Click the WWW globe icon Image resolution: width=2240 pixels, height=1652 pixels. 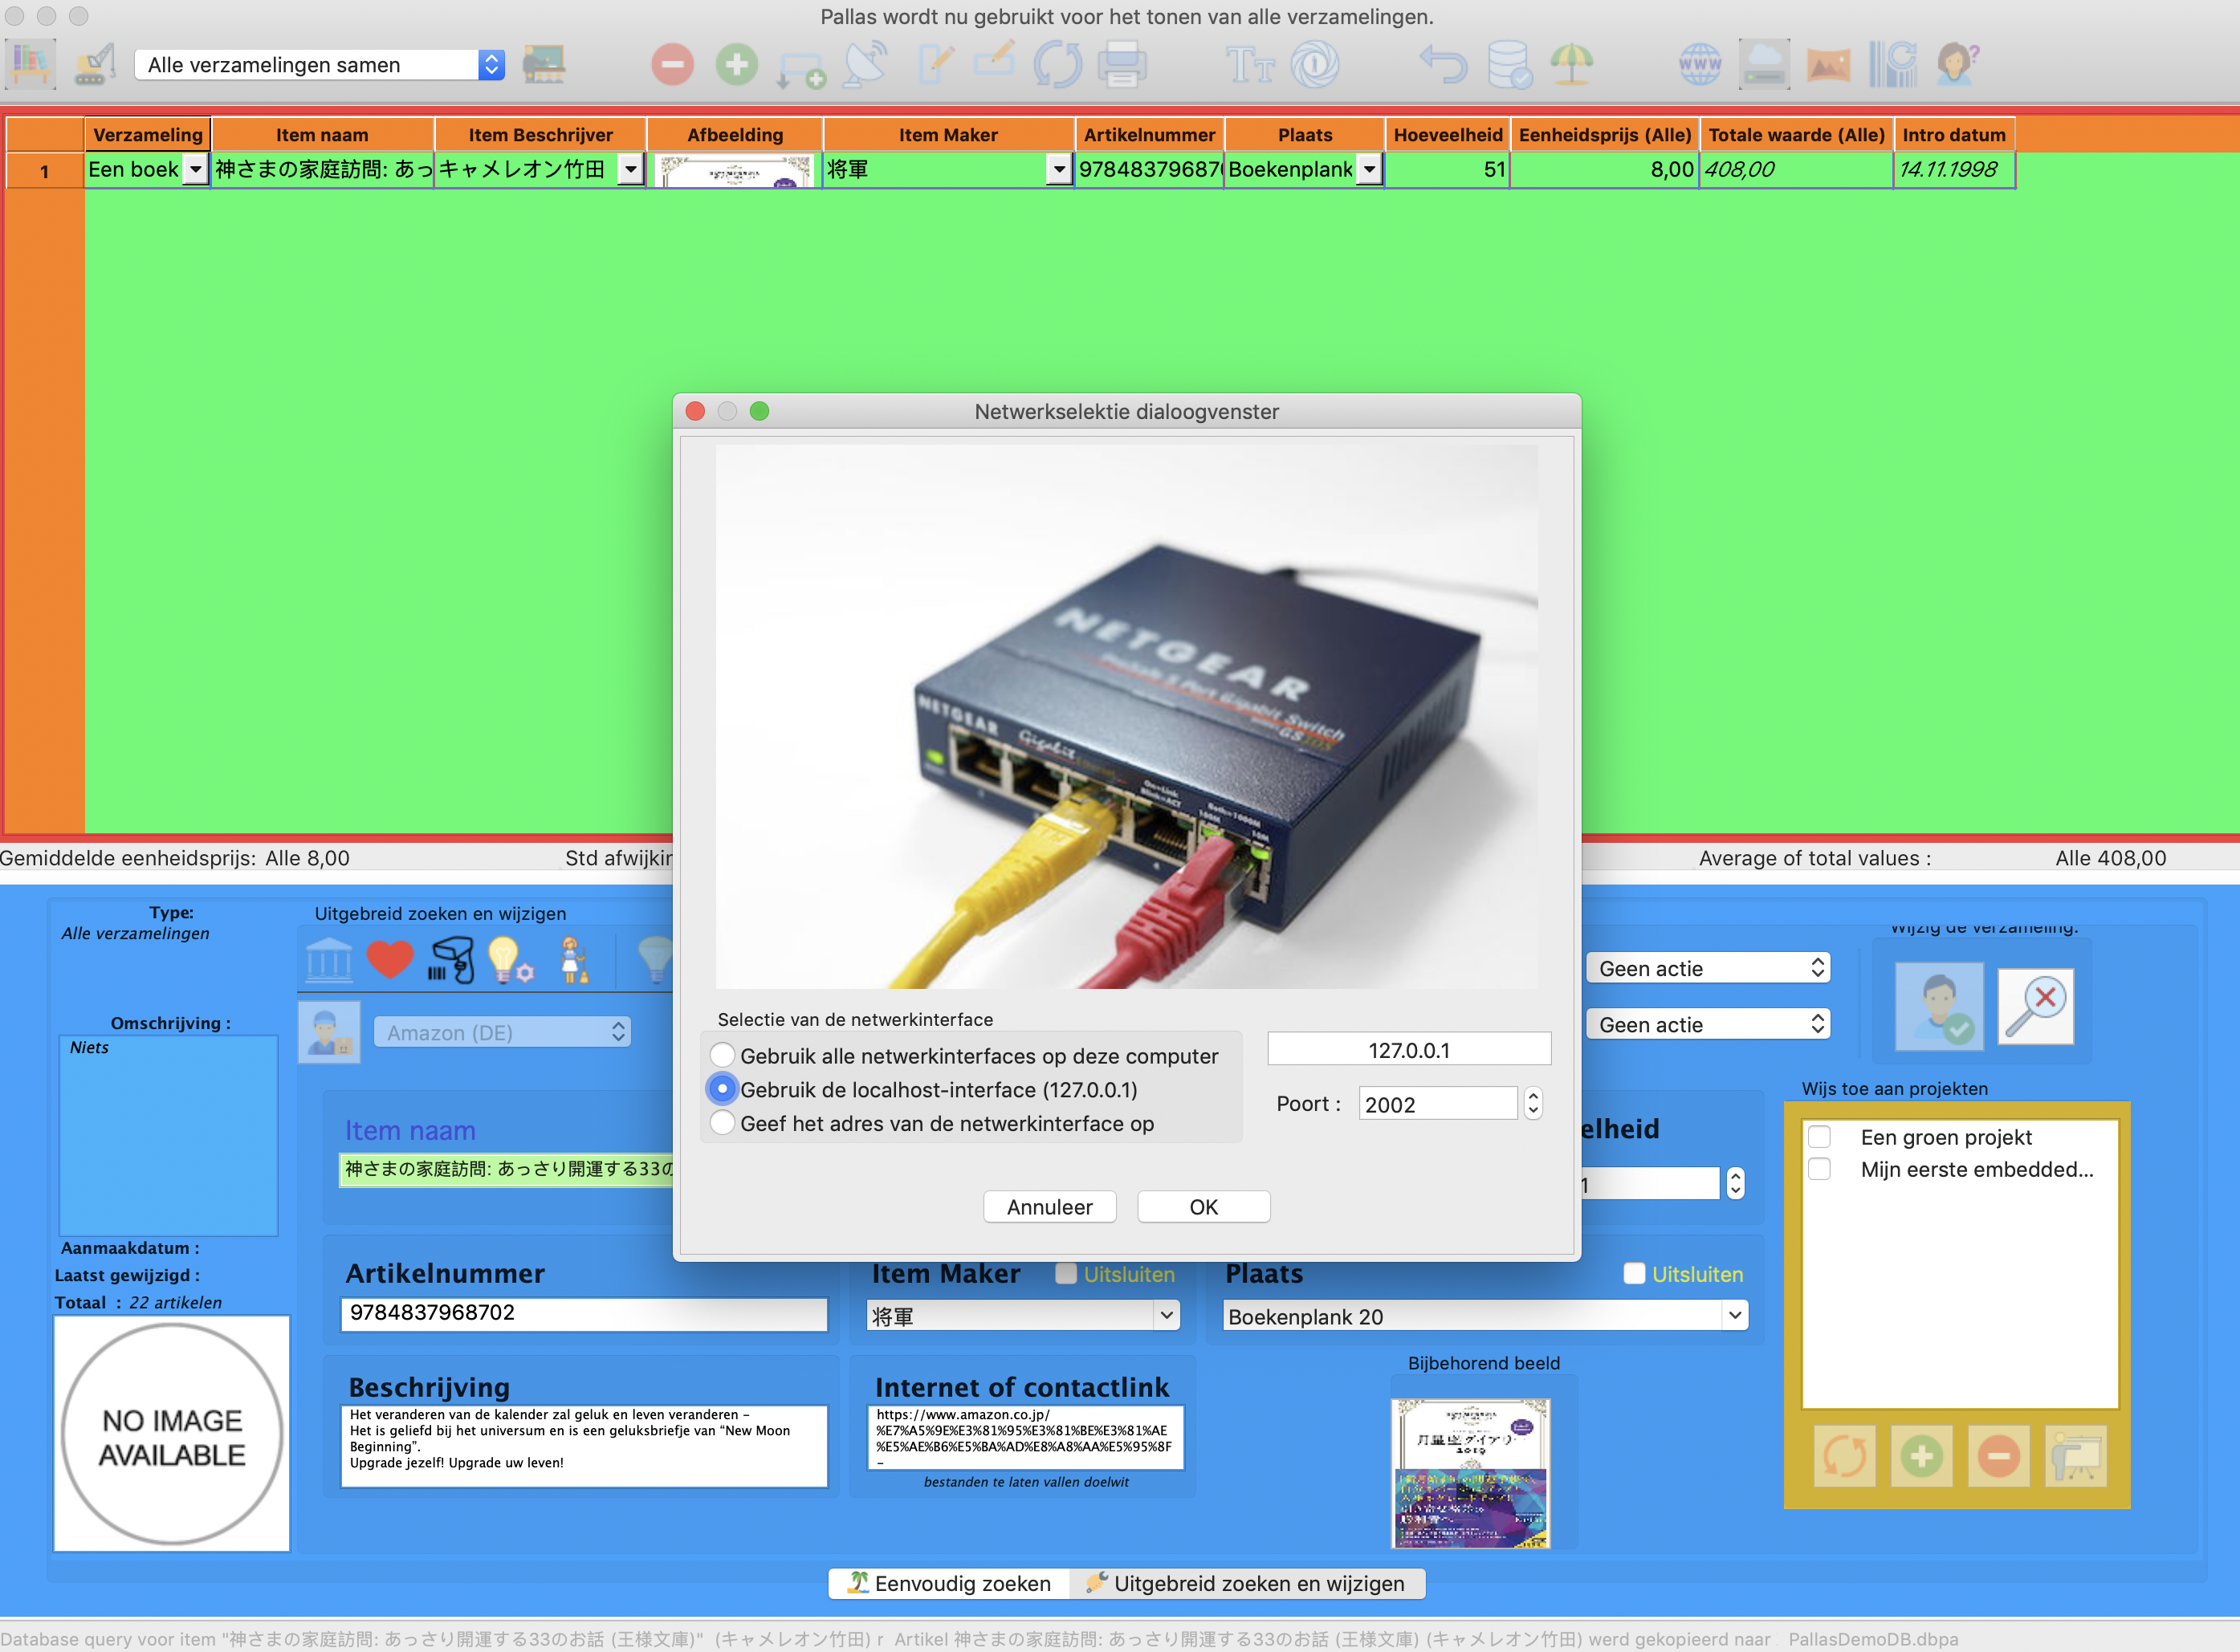click(1700, 65)
